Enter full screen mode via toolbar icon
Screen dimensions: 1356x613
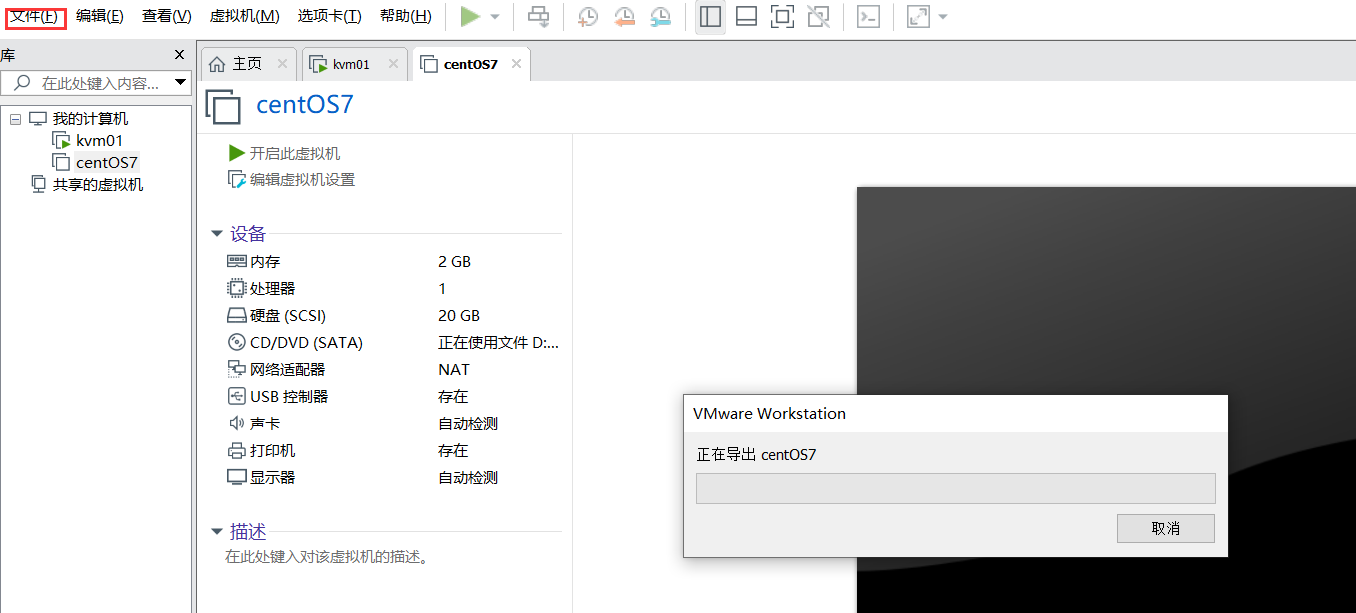[782, 16]
